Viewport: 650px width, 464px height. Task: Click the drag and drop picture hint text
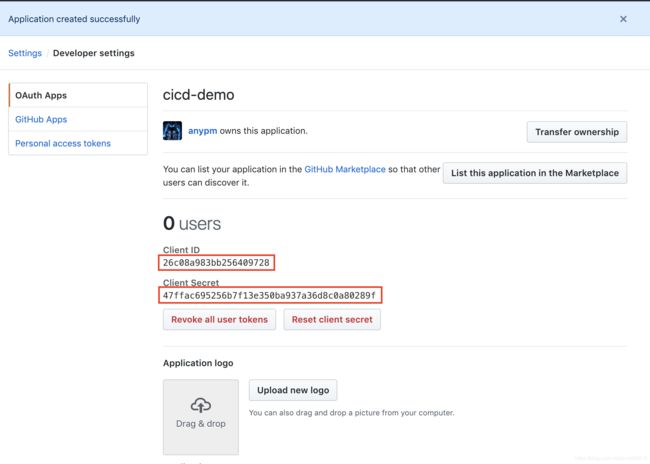(352, 413)
